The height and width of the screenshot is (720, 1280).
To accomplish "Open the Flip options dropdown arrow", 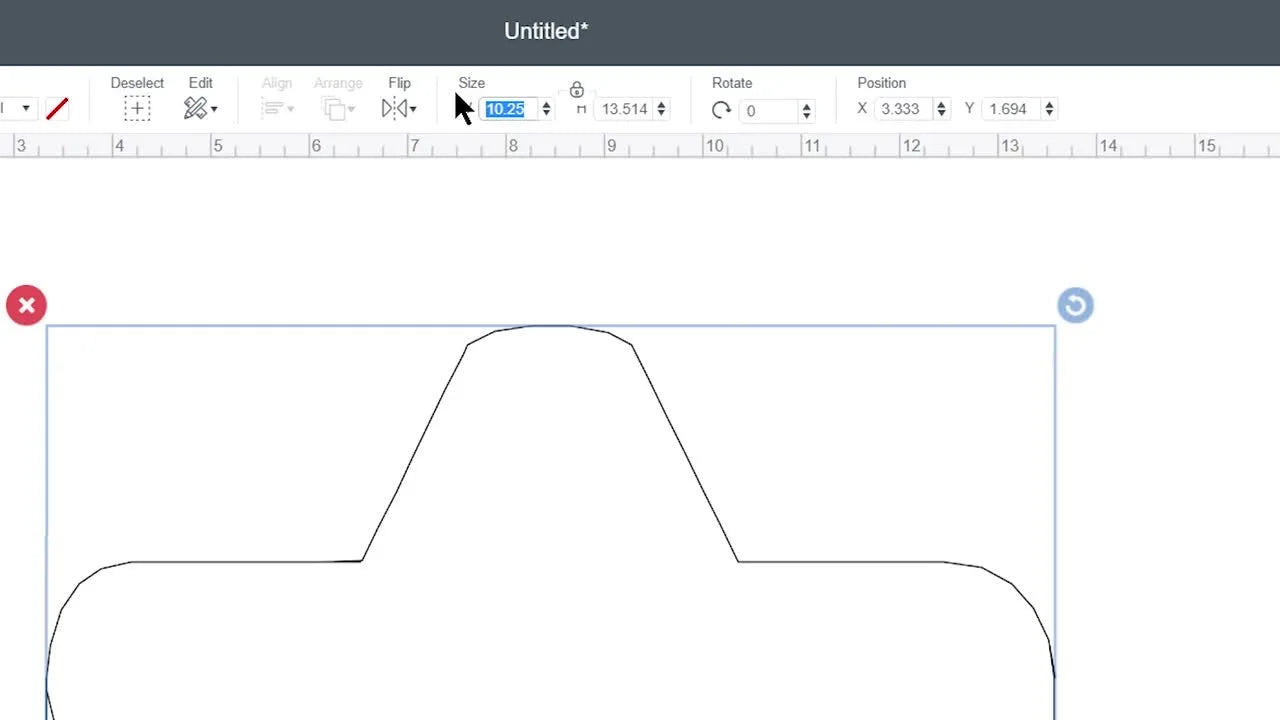I will pos(414,110).
